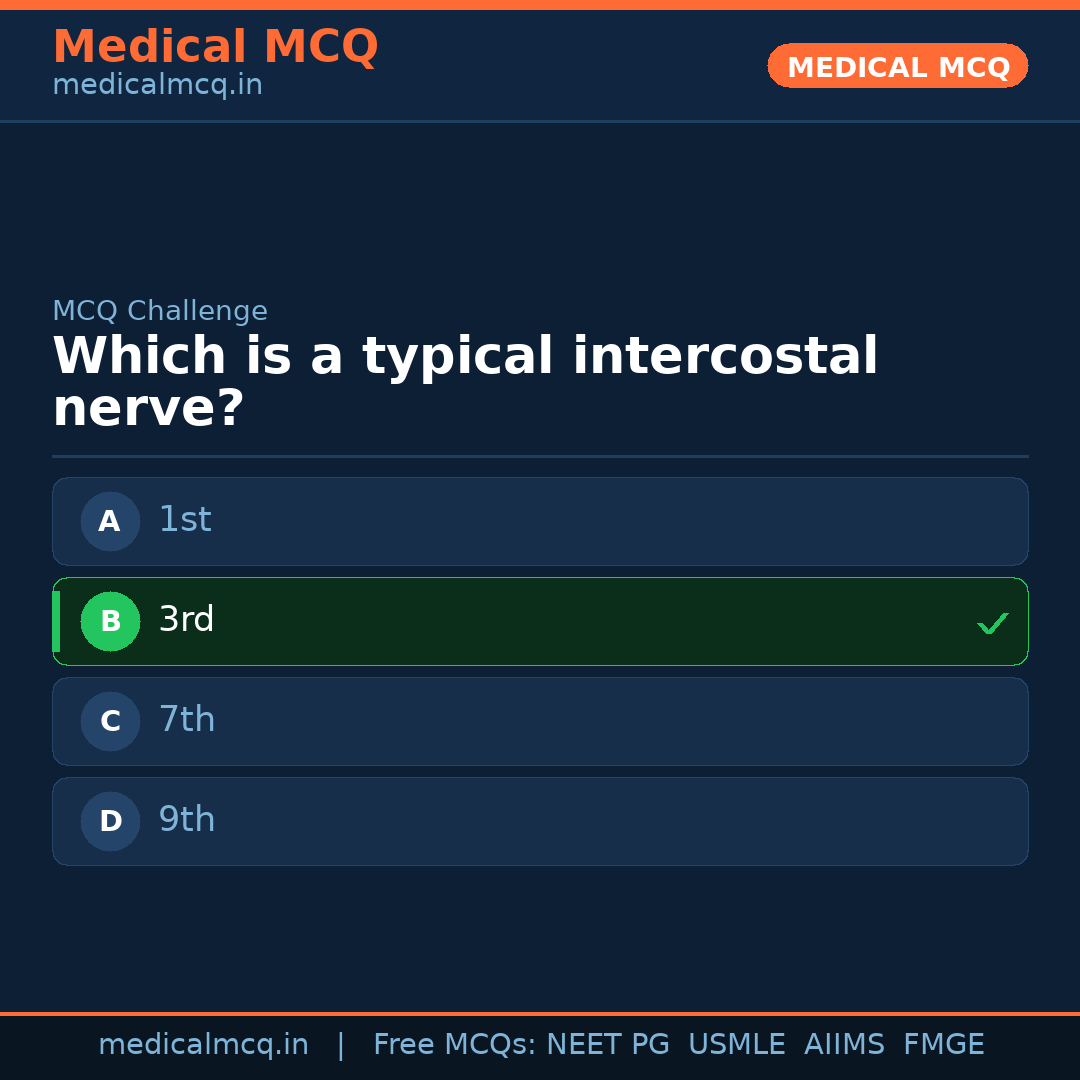Click medicalmcq.in in the footer bar

(x=203, y=1044)
